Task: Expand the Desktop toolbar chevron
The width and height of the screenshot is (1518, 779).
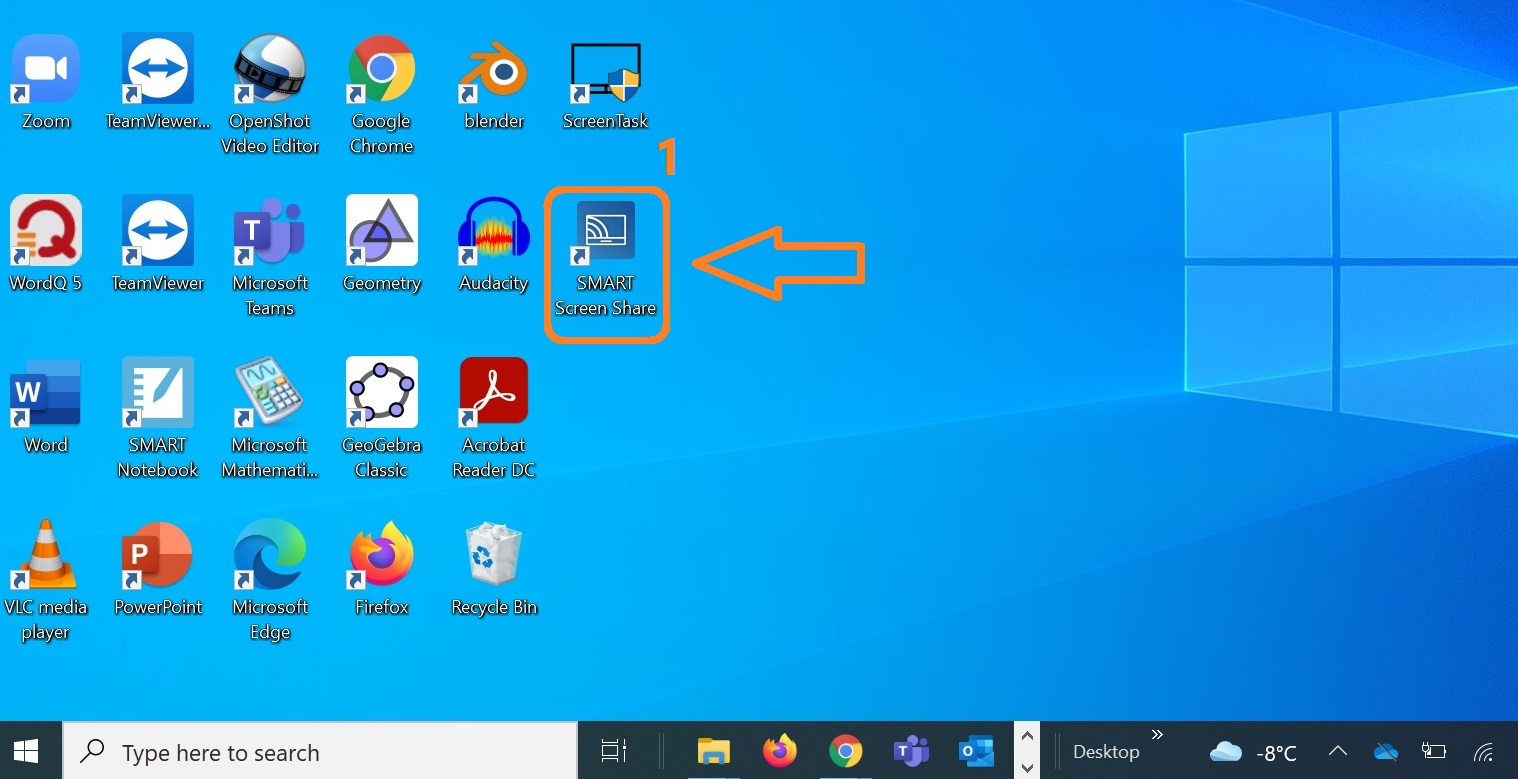Action: click(x=1157, y=735)
